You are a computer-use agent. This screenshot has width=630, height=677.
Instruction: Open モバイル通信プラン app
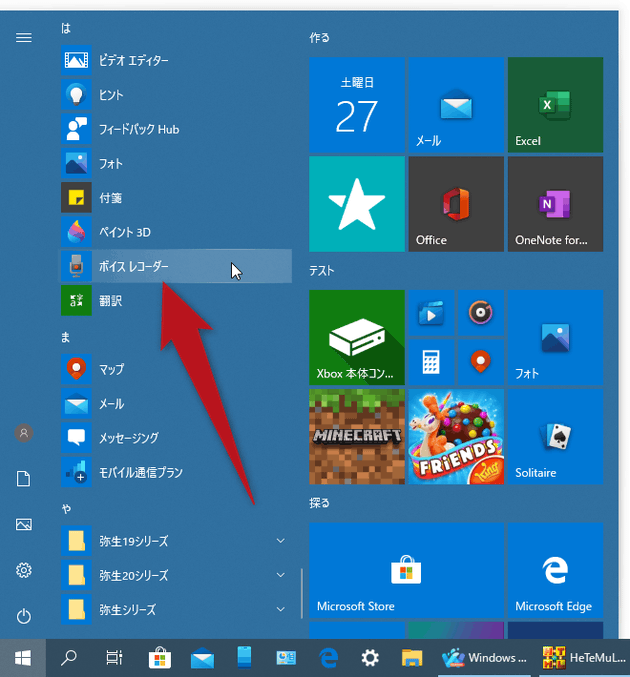tap(176, 472)
